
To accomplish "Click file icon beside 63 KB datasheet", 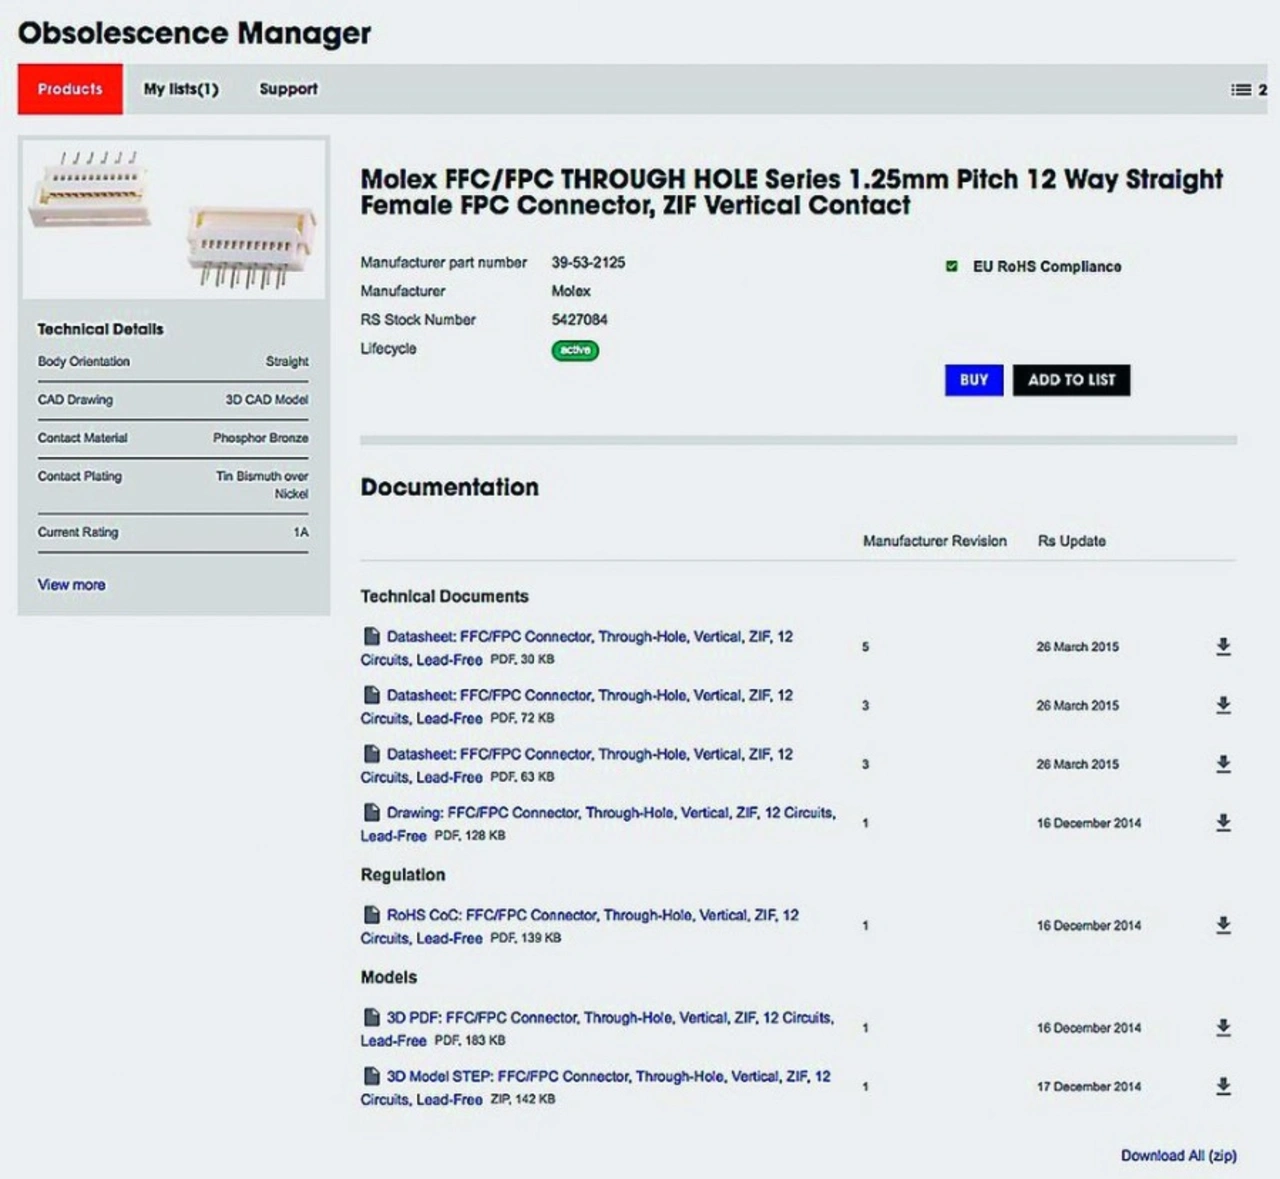I will tap(371, 754).
